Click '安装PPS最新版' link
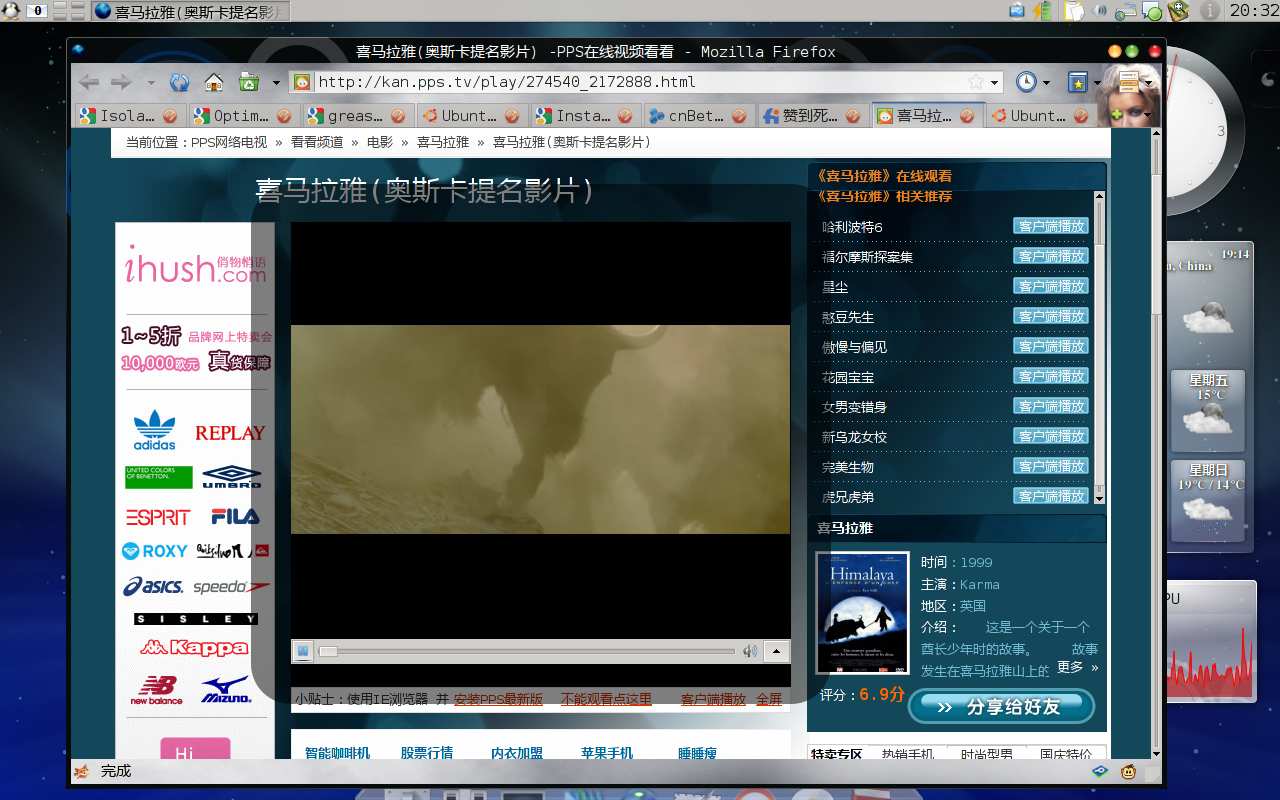1280x800 pixels. [498, 699]
